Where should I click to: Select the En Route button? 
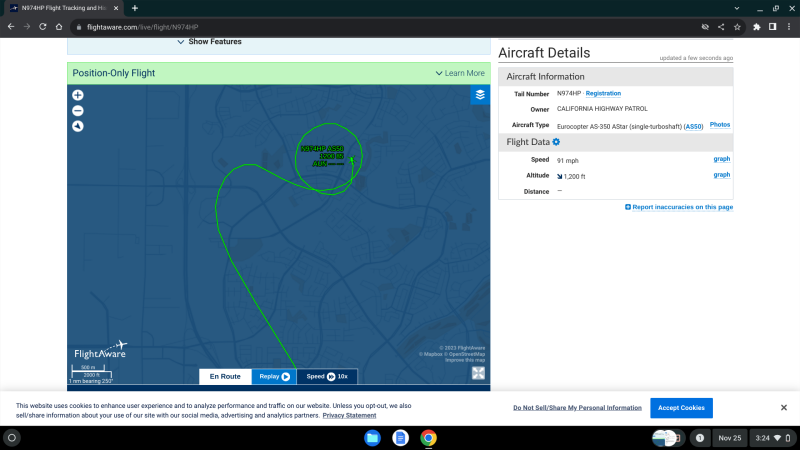(x=225, y=377)
